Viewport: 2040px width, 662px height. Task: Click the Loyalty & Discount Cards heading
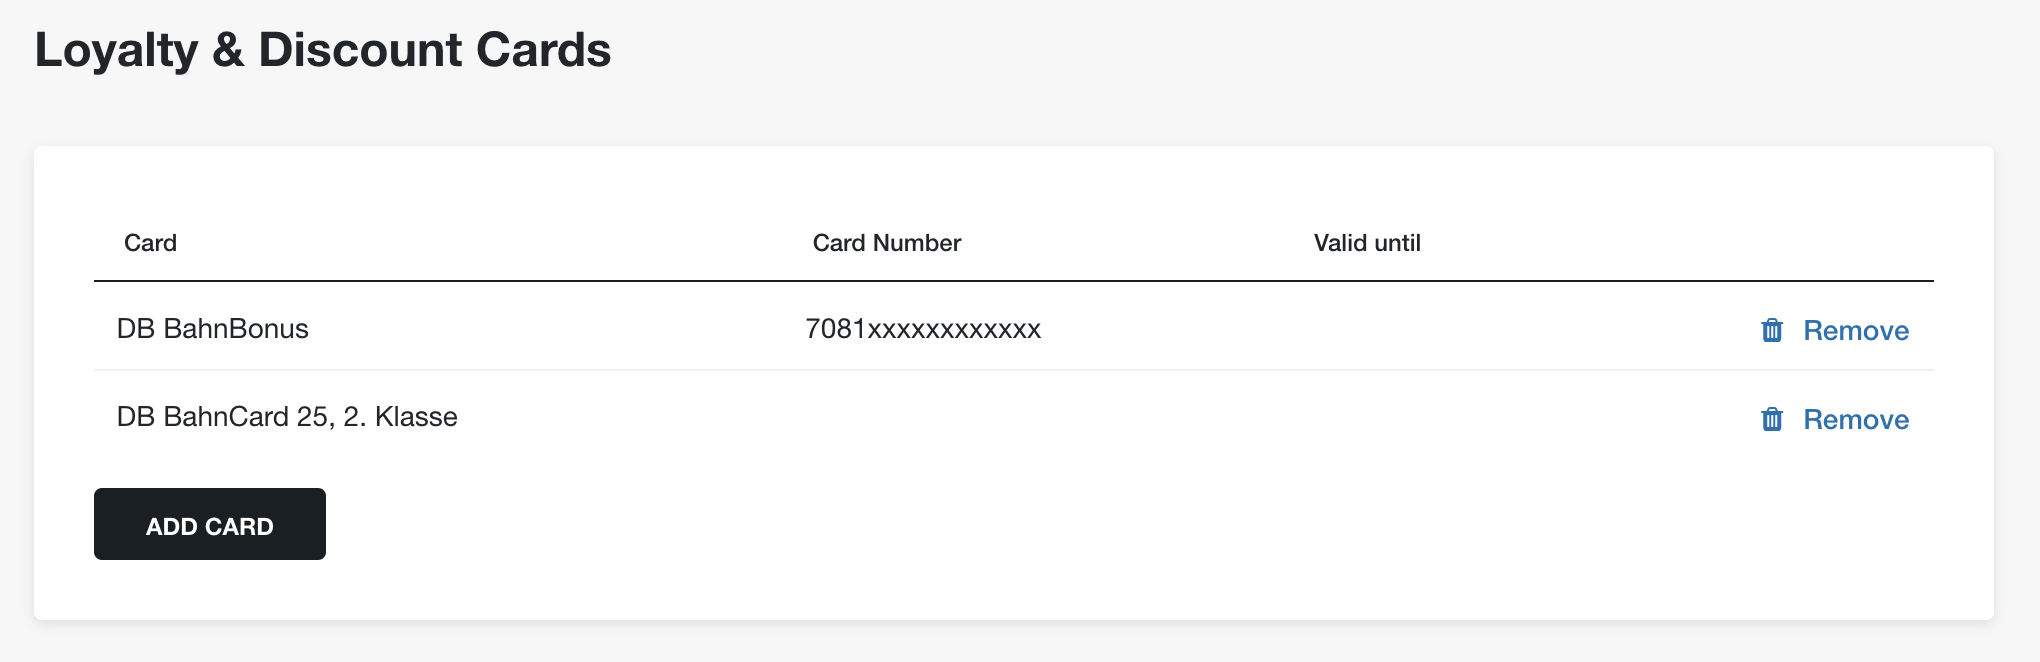pos(323,50)
